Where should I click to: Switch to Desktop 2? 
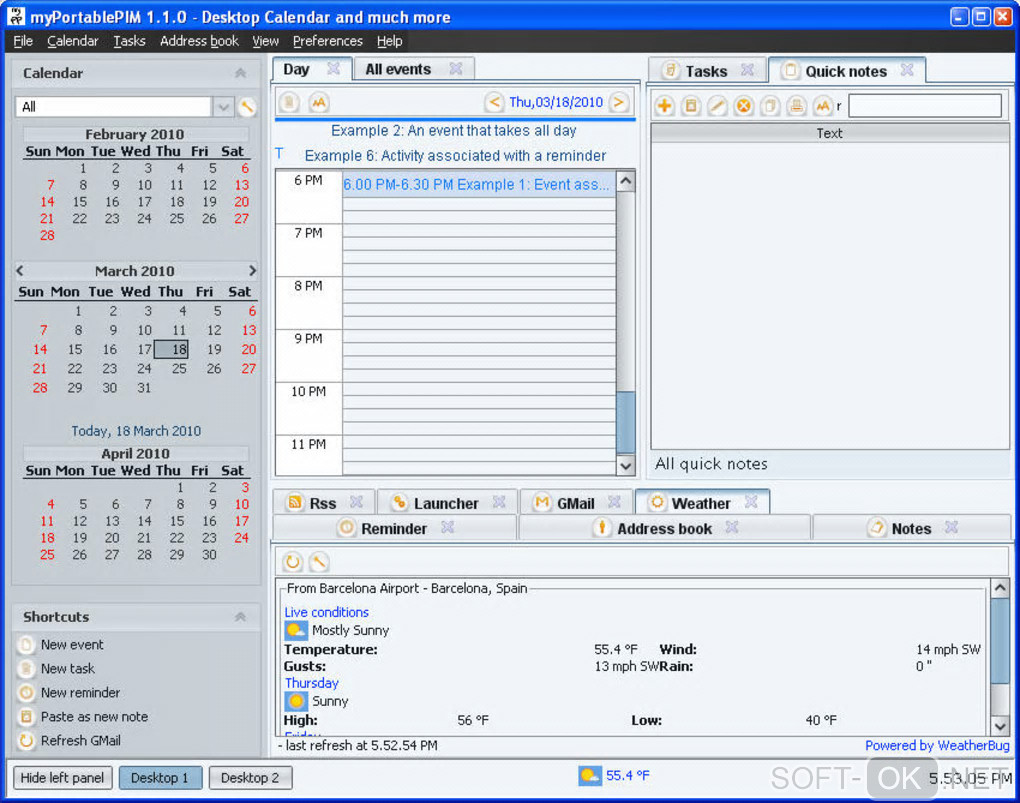click(x=250, y=778)
